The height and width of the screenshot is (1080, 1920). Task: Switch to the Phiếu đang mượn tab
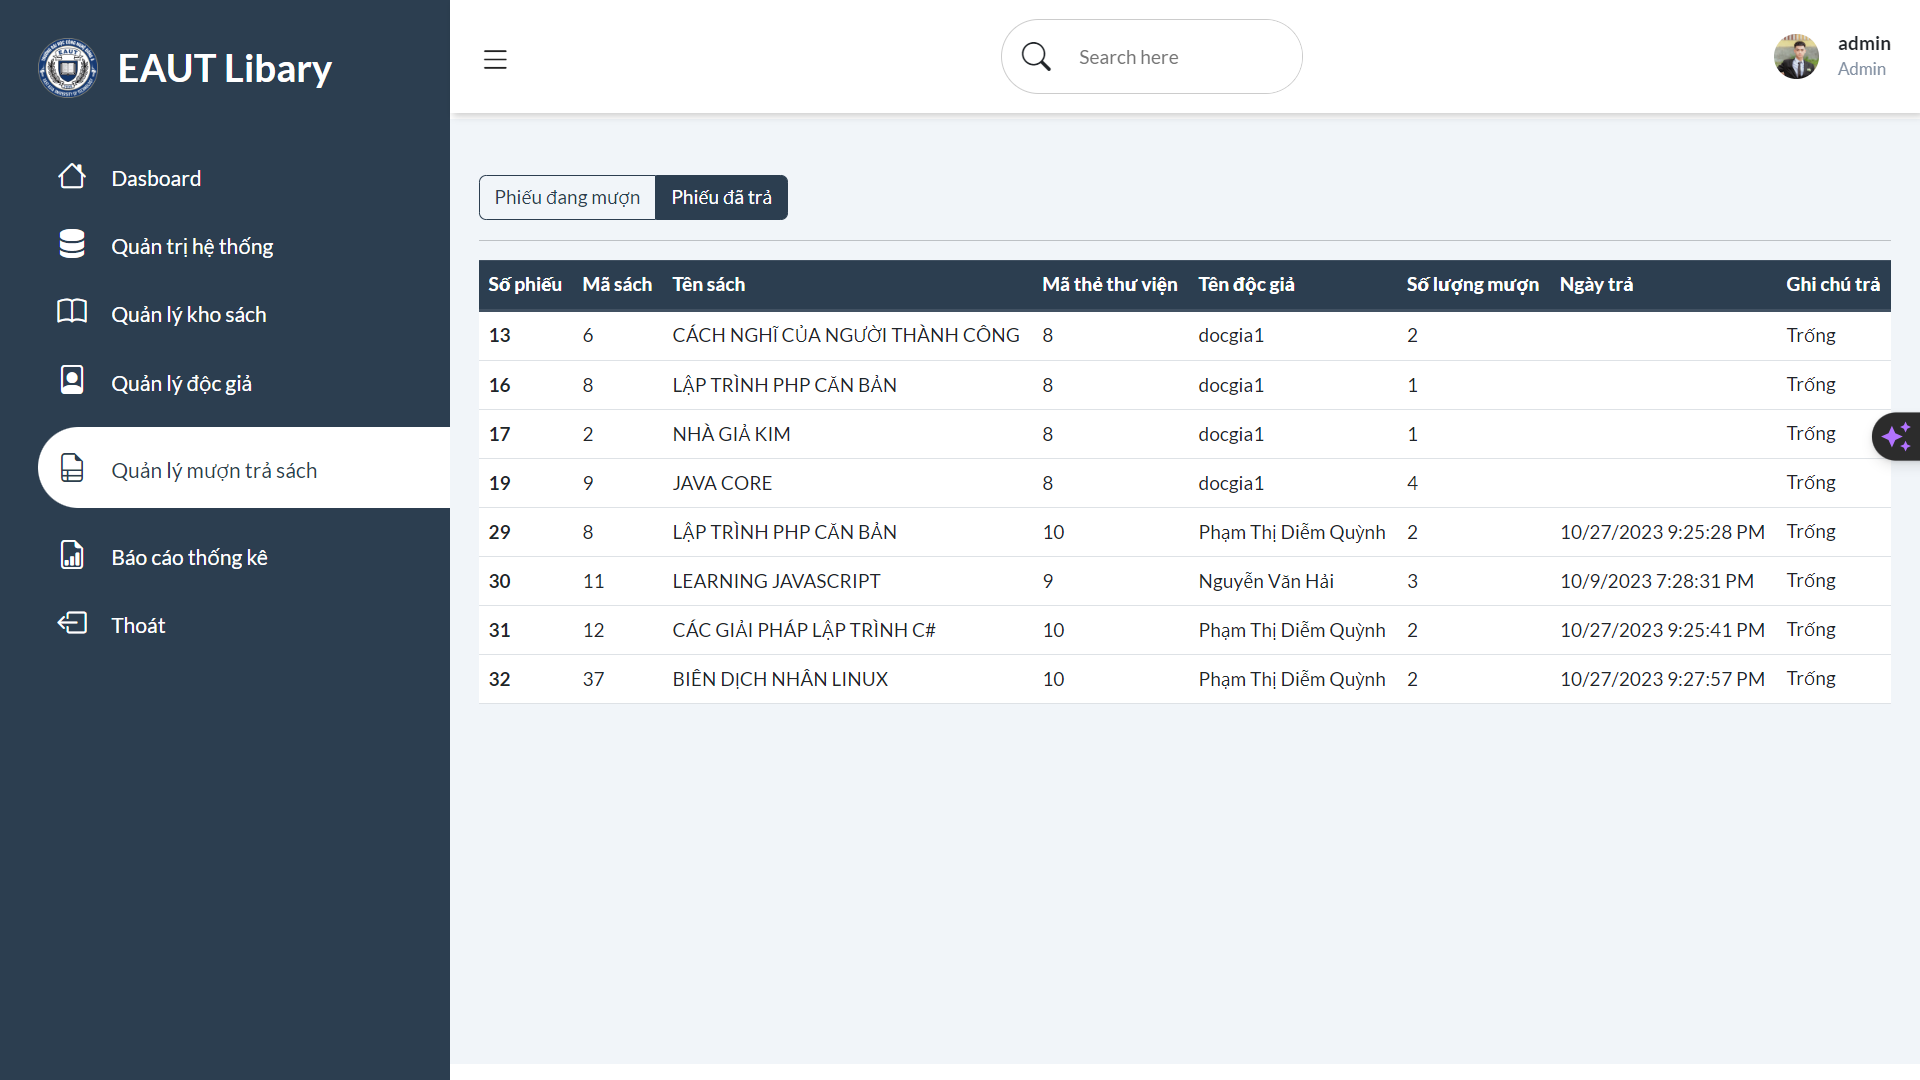[567, 197]
